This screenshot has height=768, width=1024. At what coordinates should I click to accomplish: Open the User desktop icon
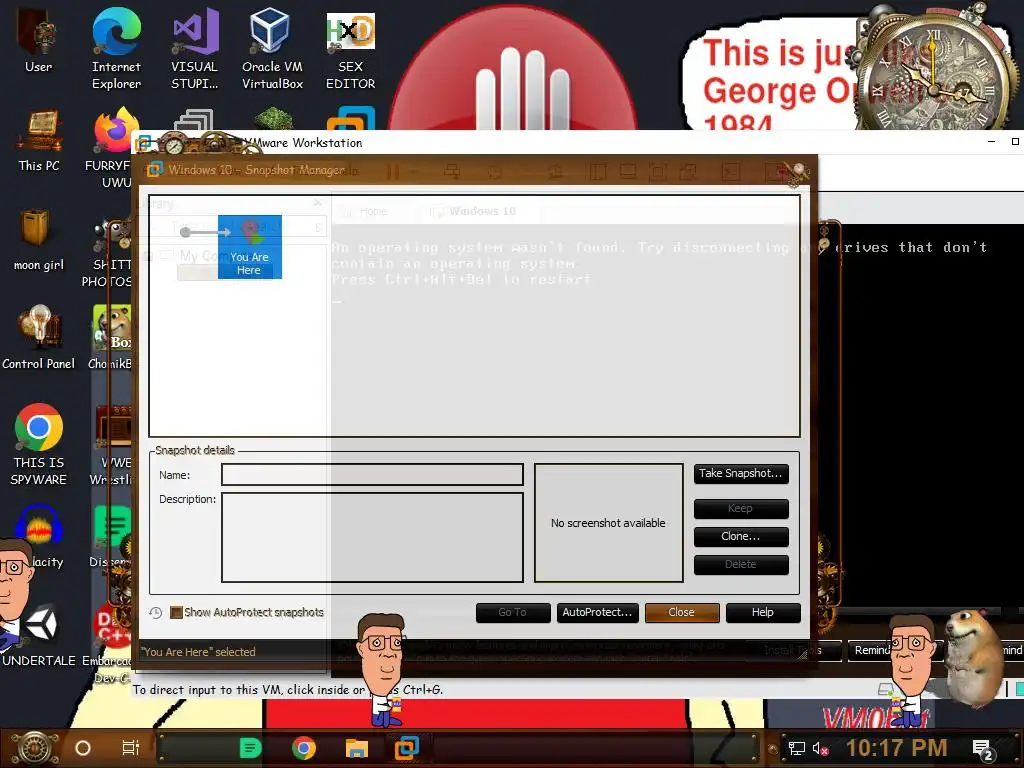point(39,40)
